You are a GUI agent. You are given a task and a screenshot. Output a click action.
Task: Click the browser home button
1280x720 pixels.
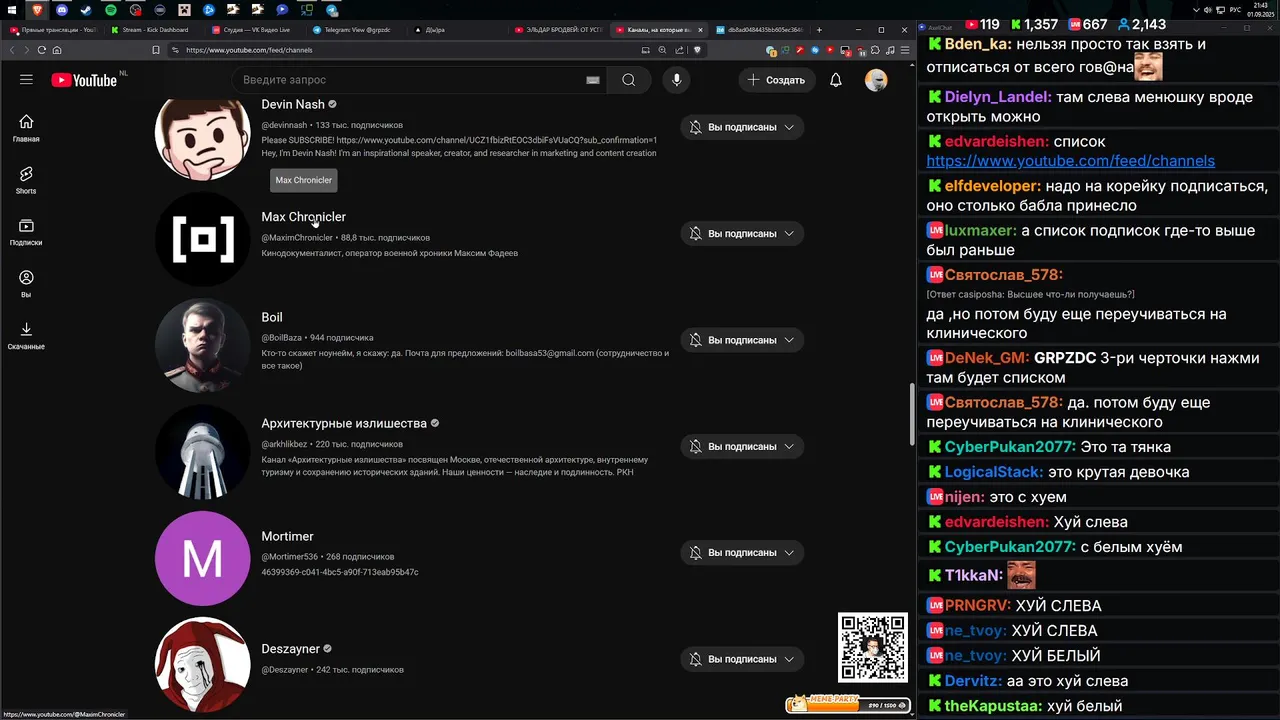(57, 50)
